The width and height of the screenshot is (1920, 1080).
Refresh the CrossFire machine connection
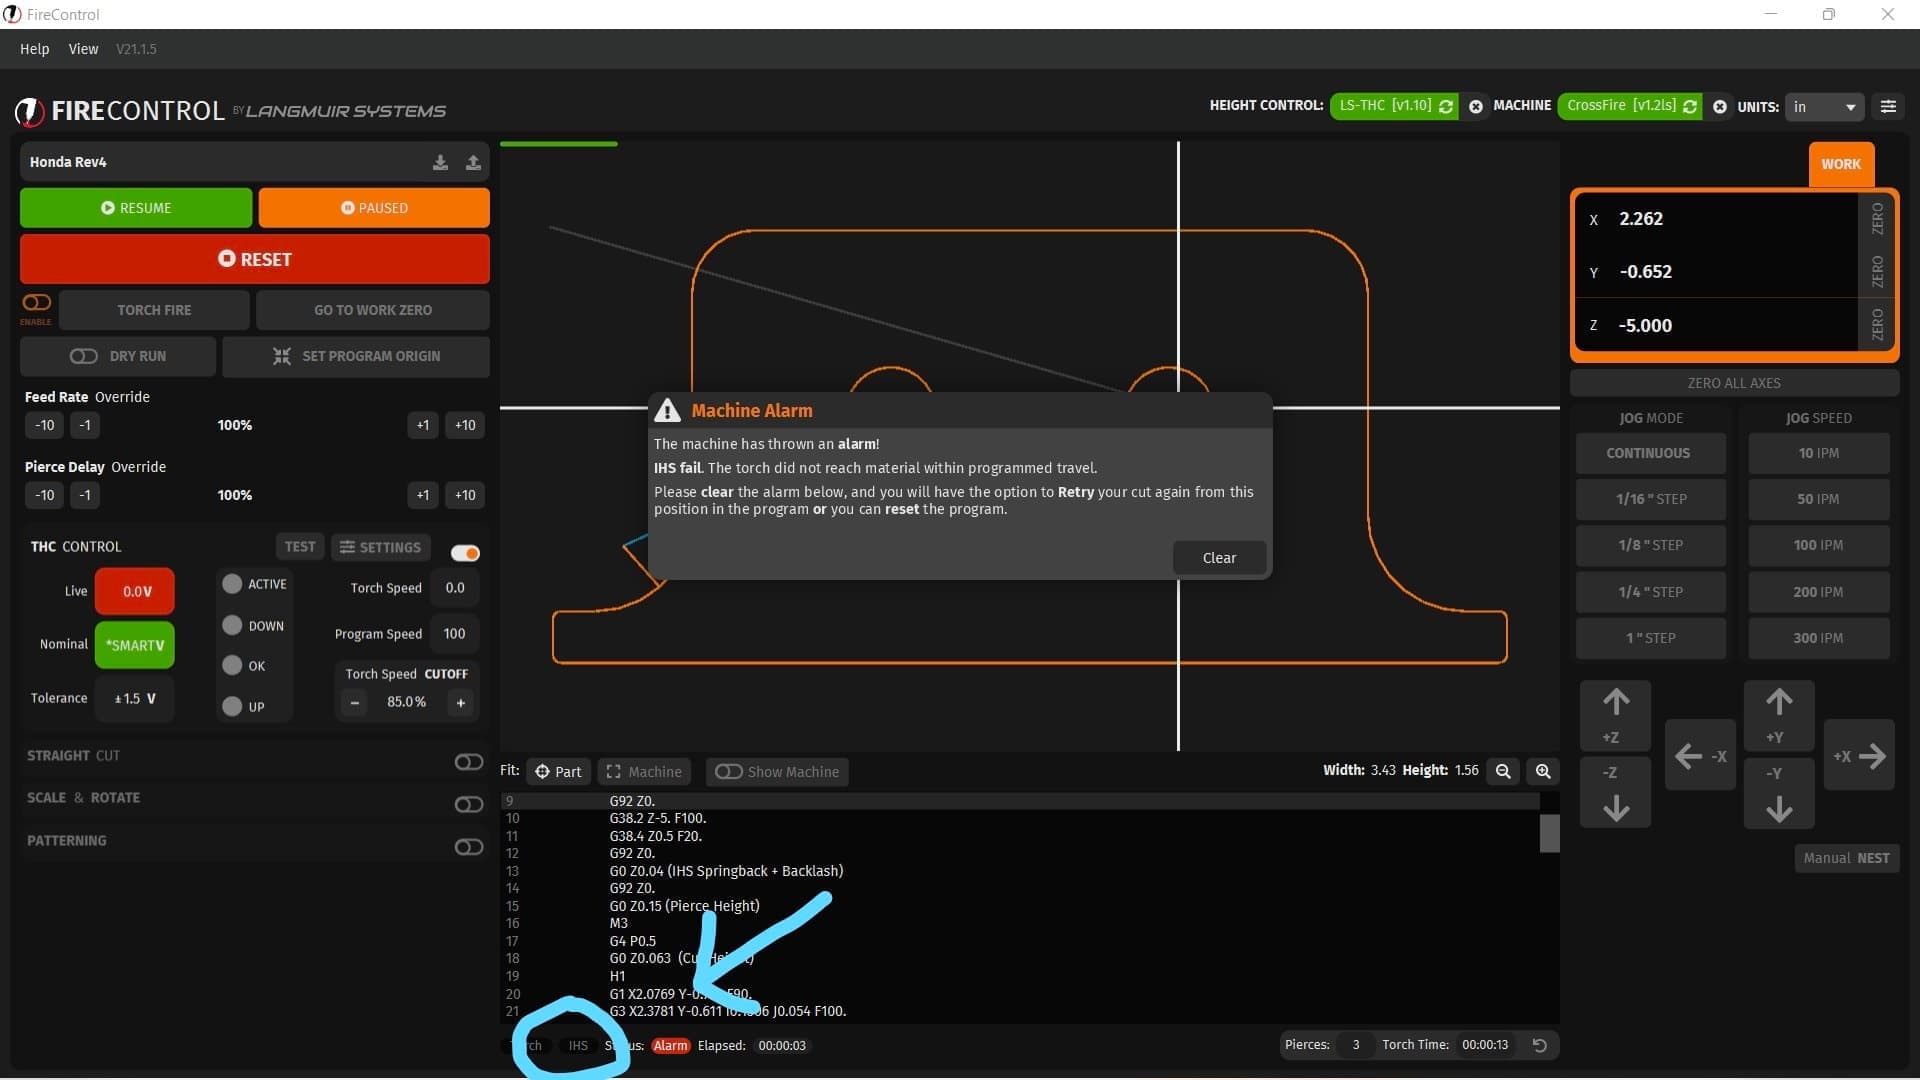pyautogui.click(x=1690, y=106)
